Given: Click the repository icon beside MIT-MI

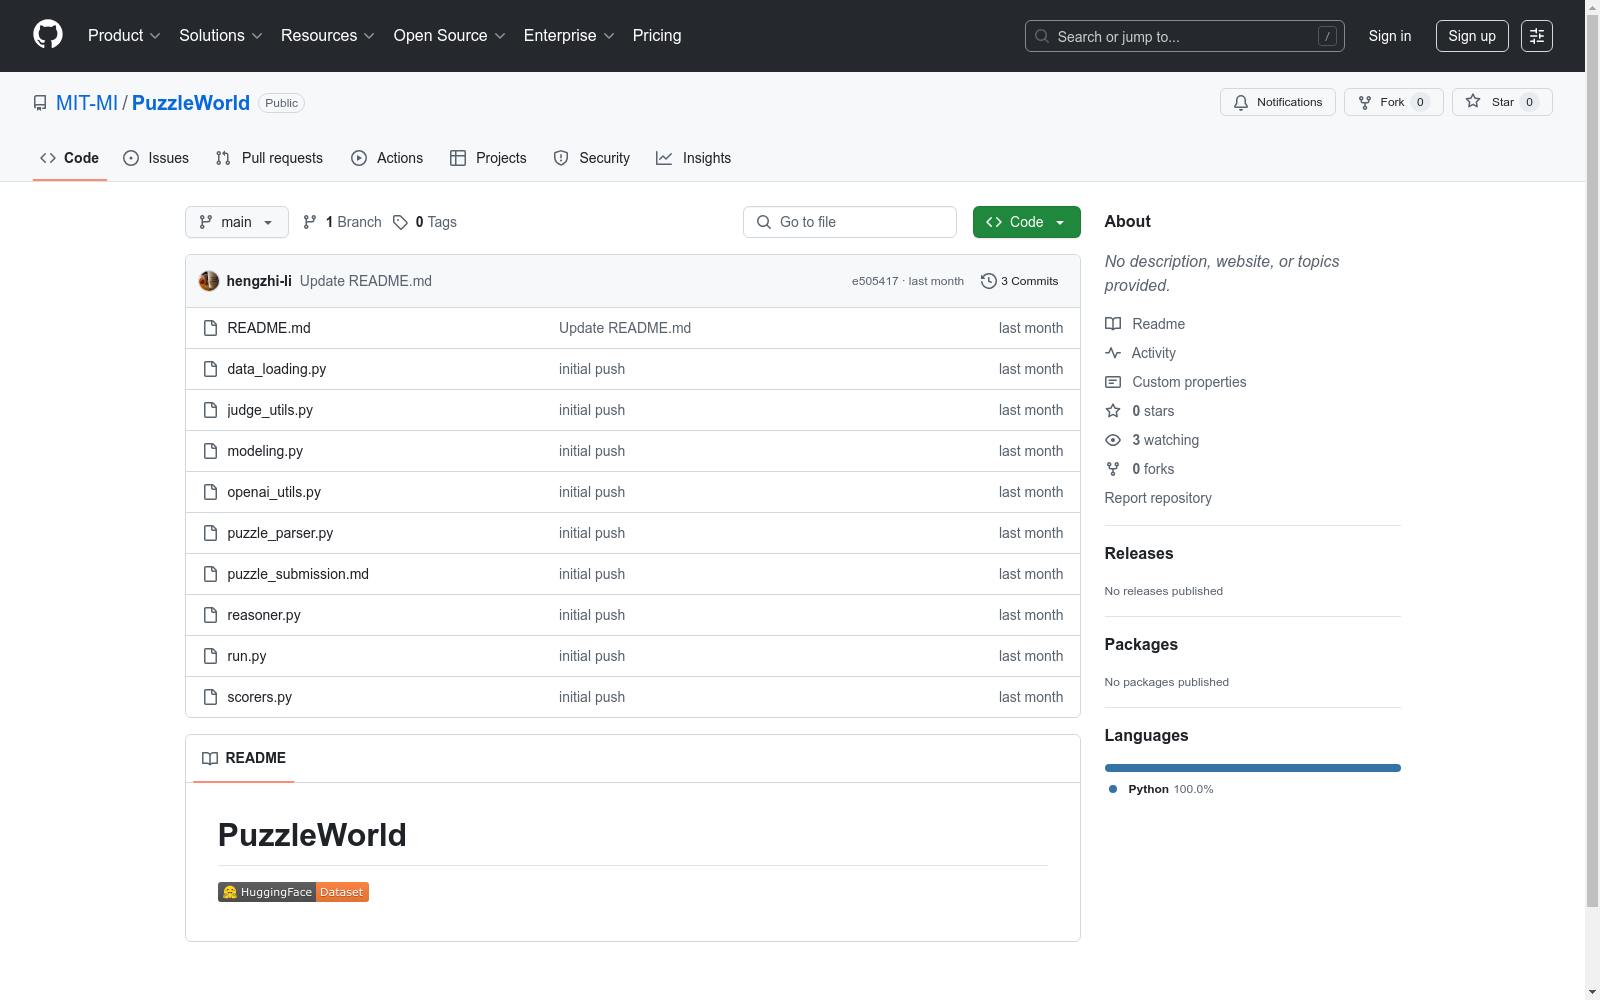Looking at the screenshot, I should [40, 103].
